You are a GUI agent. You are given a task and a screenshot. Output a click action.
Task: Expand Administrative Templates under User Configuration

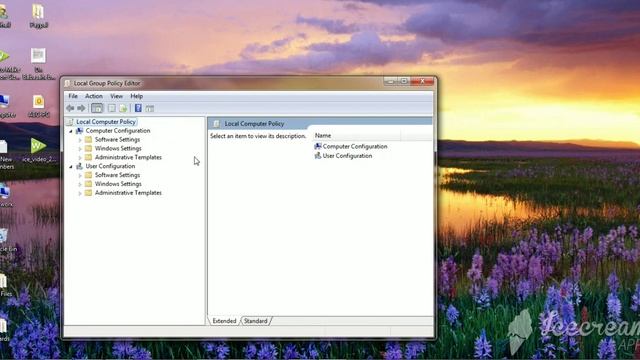[80, 193]
